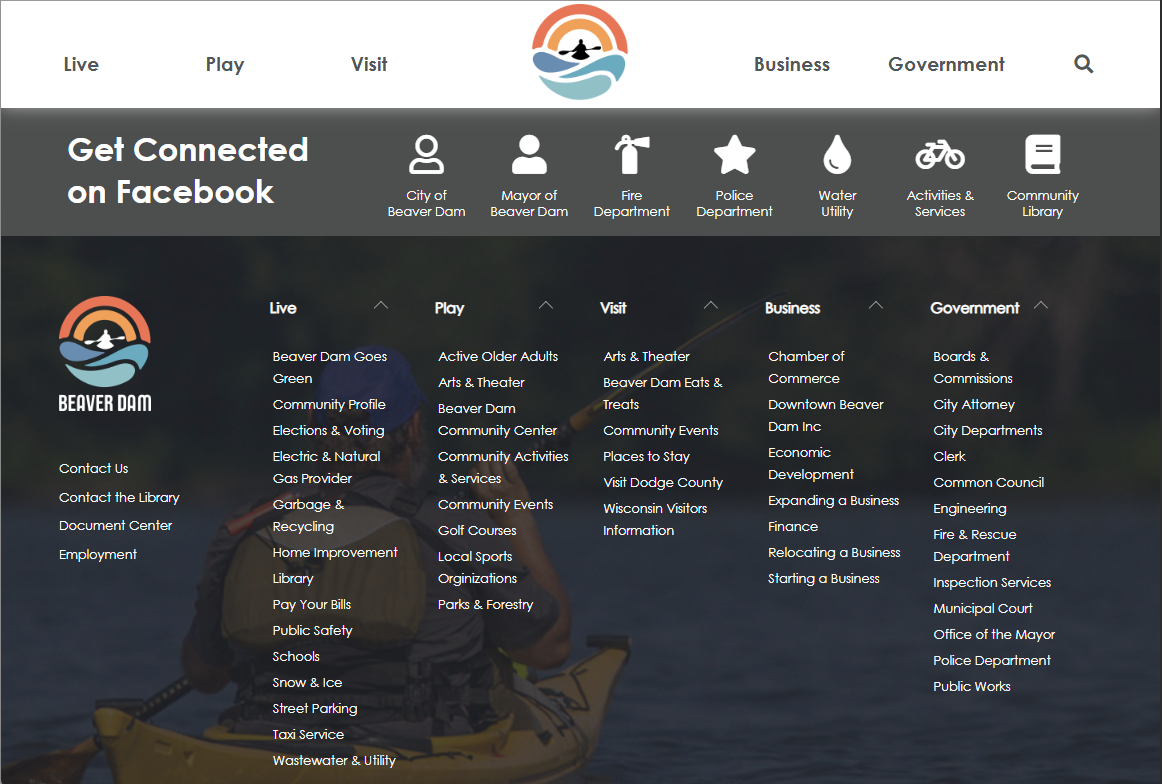The image size is (1162, 784).
Task: Open Electric & Natural Gas Provider link
Action: [x=326, y=468]
